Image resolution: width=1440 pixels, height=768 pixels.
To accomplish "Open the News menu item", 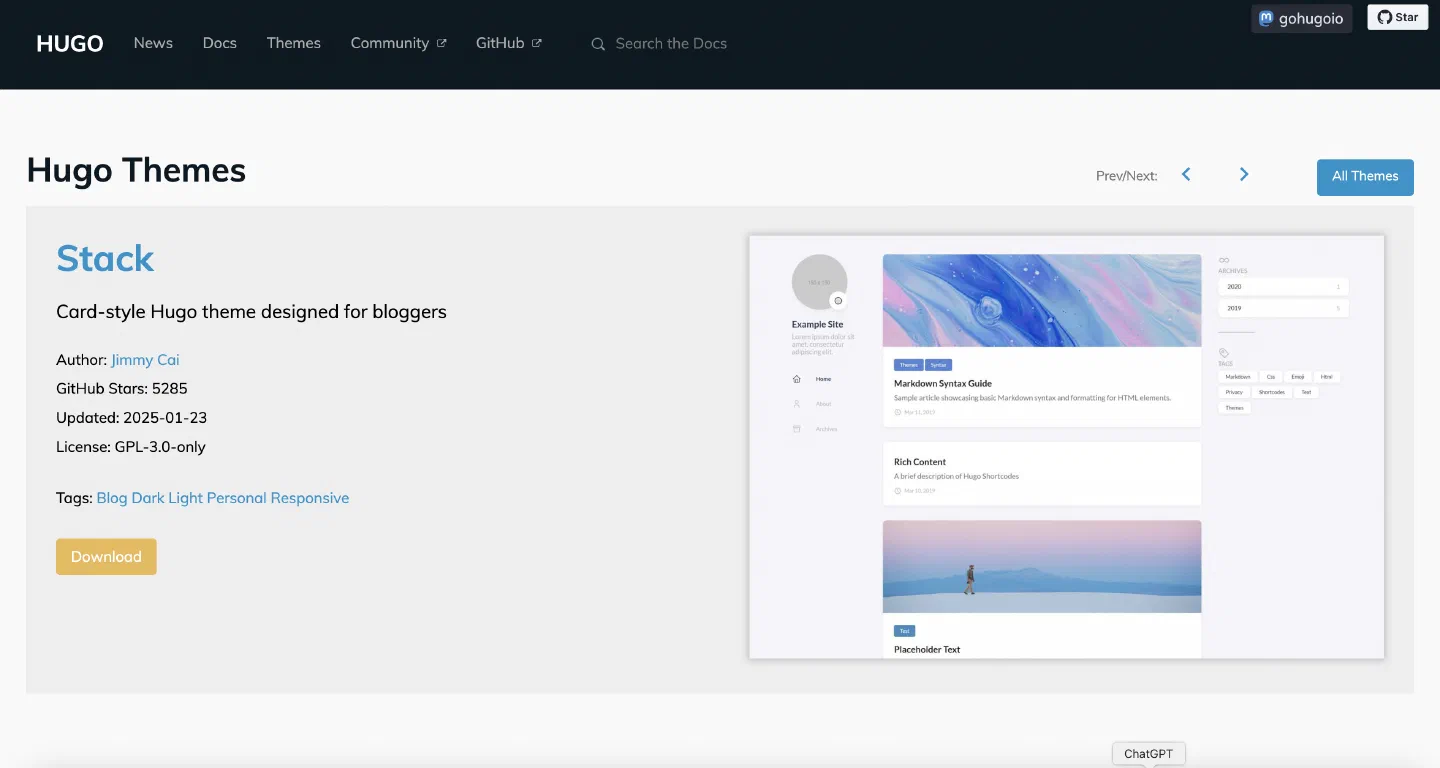I will (153, 43).
